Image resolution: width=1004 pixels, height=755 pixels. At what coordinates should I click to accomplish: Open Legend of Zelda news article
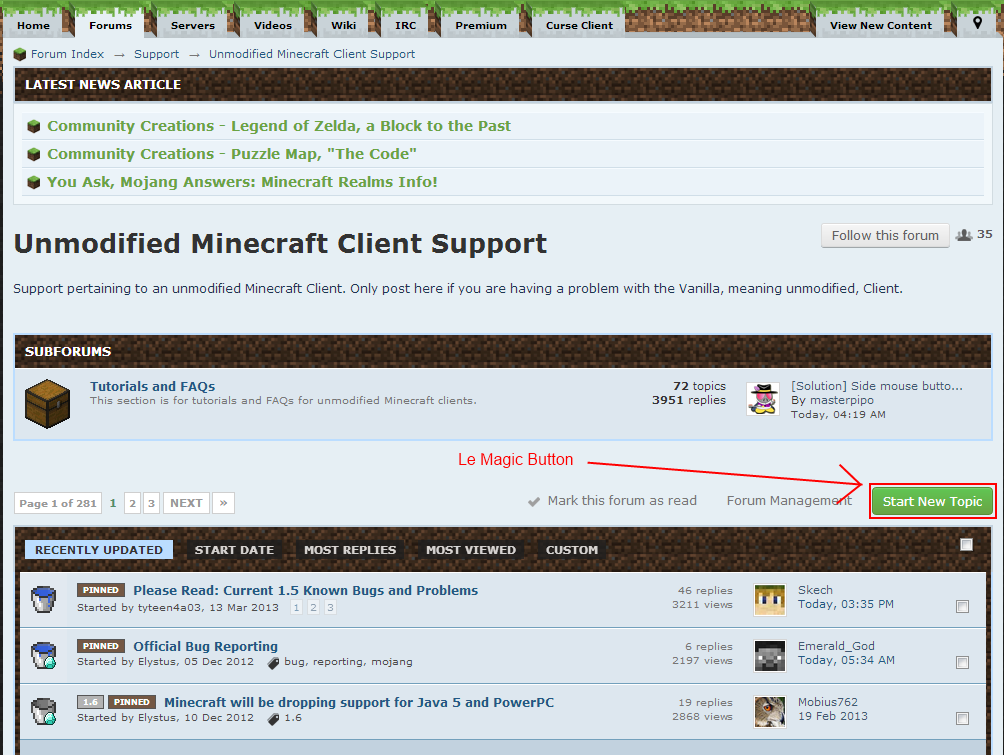click(279, 126)
